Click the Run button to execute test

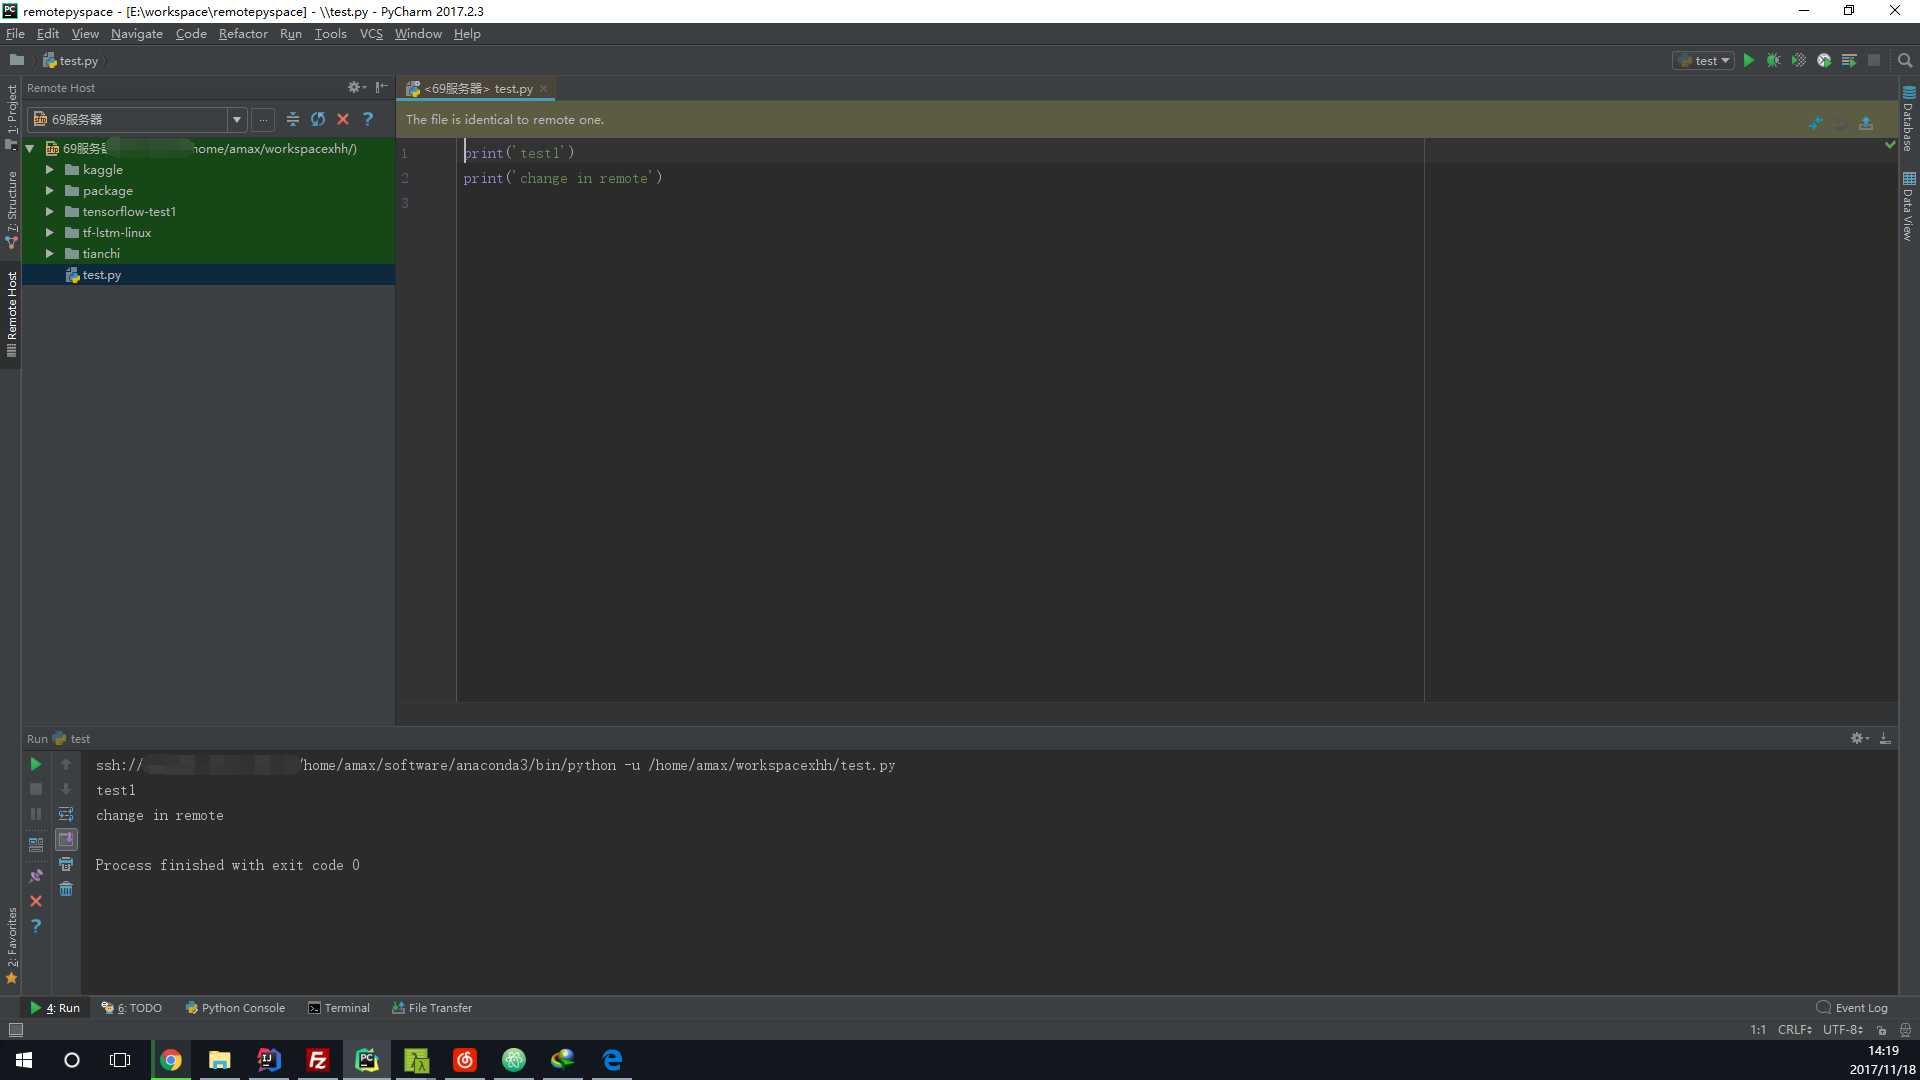click(x=1749, y=61)
